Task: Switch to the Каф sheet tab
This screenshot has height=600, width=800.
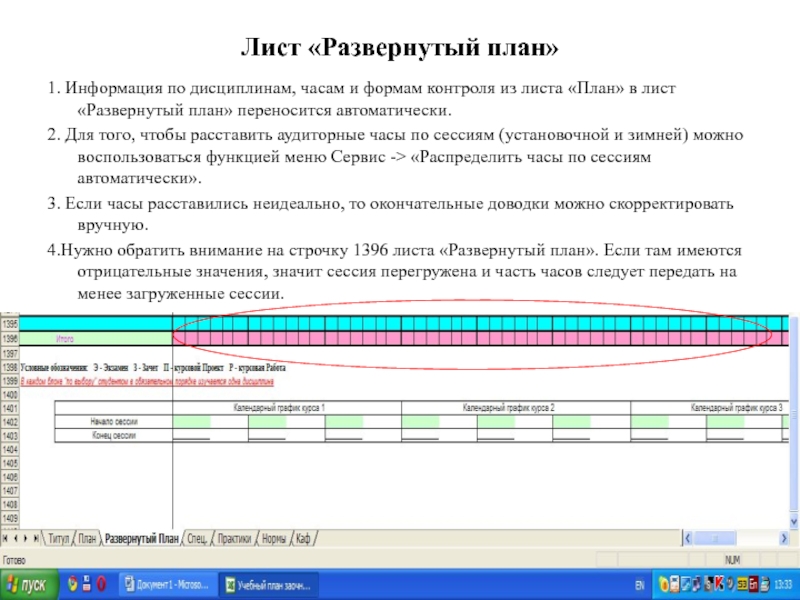Action: click(x=303, y=539)
